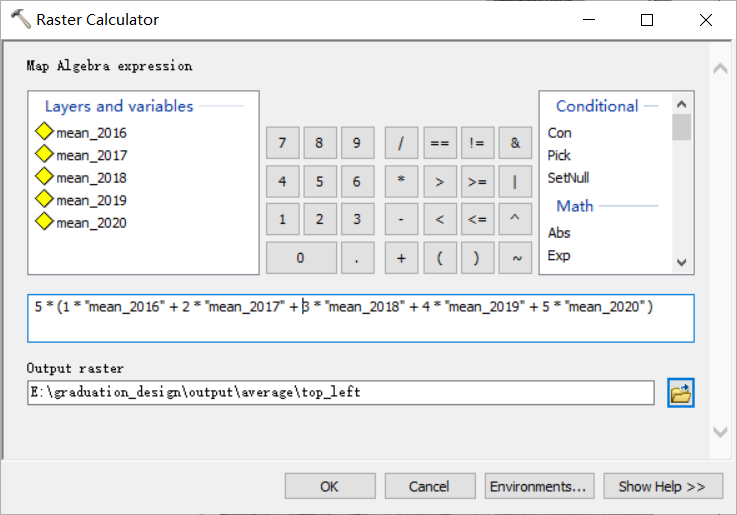The height and width of the screenshot is (515, 737).
Task: Insert the not-equal (!=) operator
Action: (477, 142)
